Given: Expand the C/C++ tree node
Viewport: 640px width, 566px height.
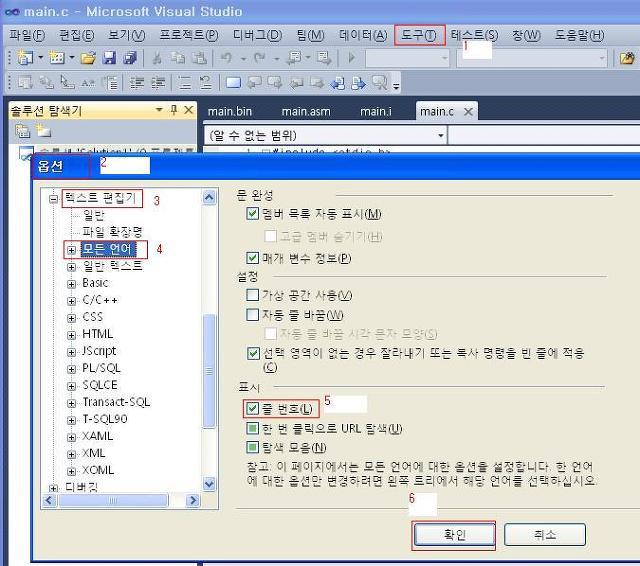Looking at the screenshot, I should (x=71, y=301).
